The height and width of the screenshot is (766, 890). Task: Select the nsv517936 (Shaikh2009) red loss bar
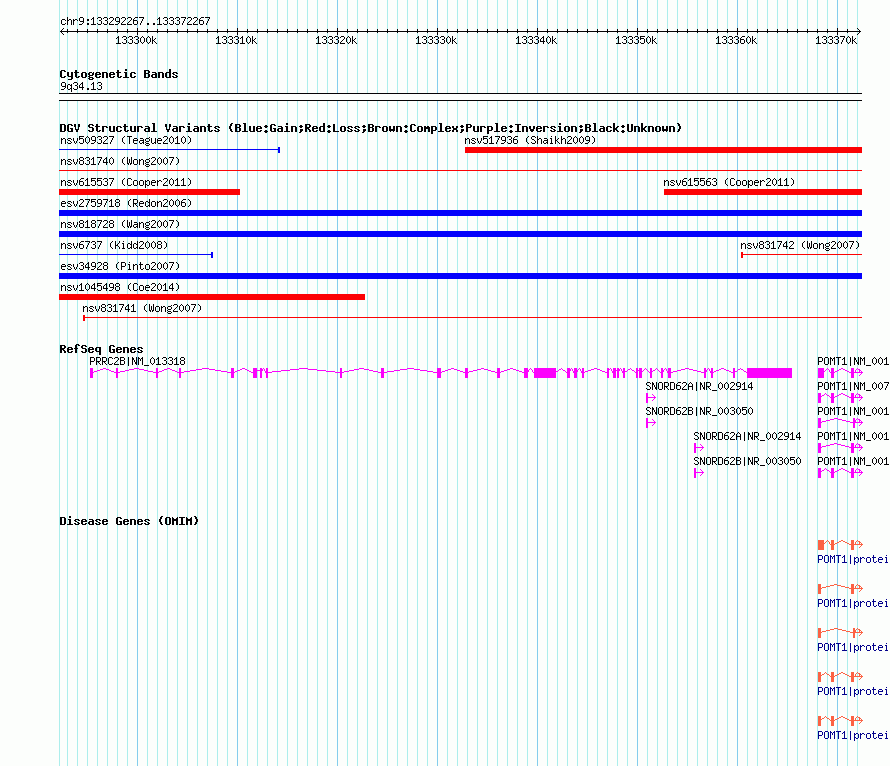(x=663, y=150)
